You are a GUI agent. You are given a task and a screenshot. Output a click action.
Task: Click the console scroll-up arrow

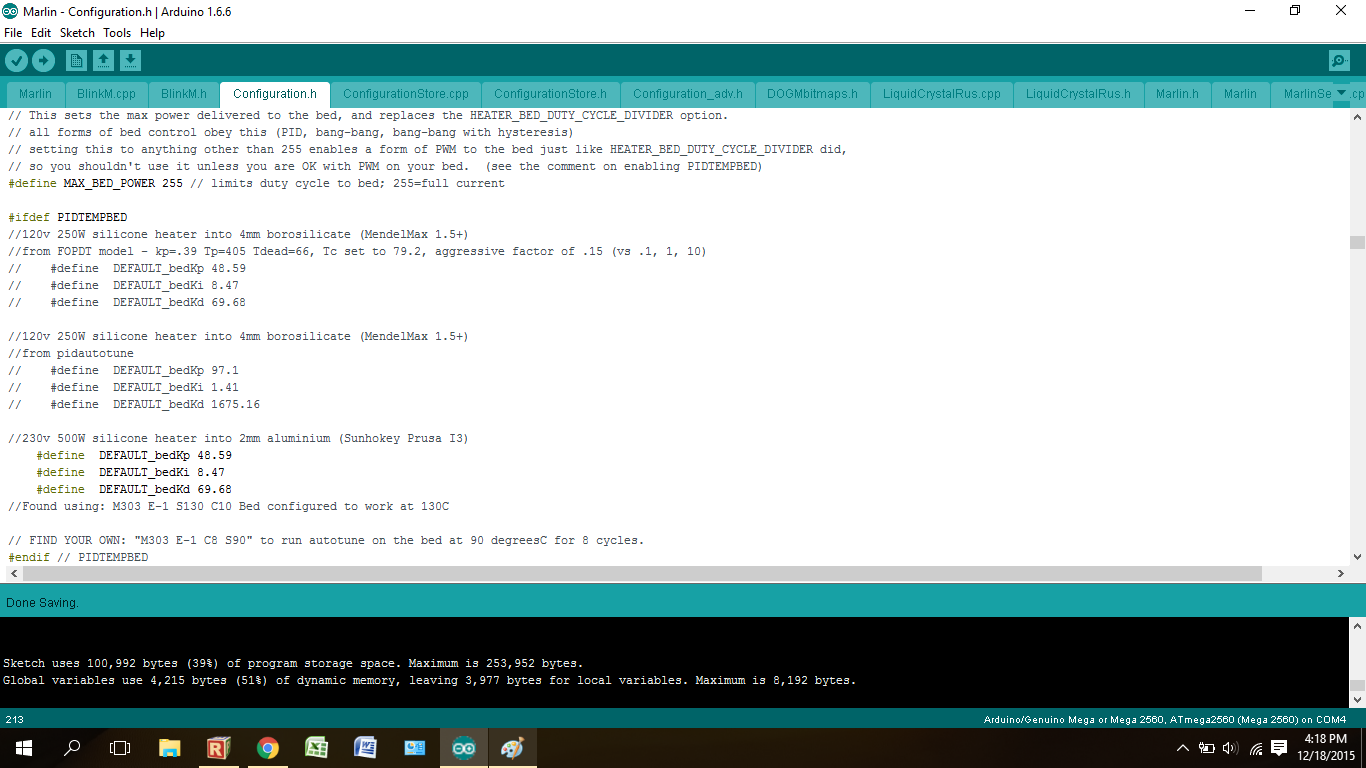coord(1357,626)
